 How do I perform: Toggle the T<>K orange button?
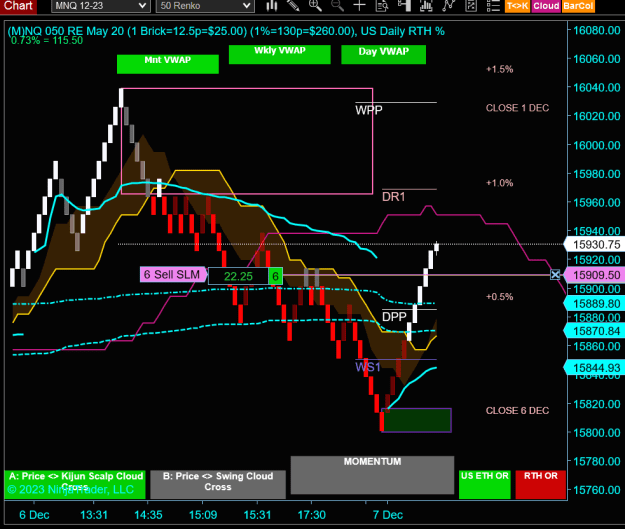tap(517, 6)
